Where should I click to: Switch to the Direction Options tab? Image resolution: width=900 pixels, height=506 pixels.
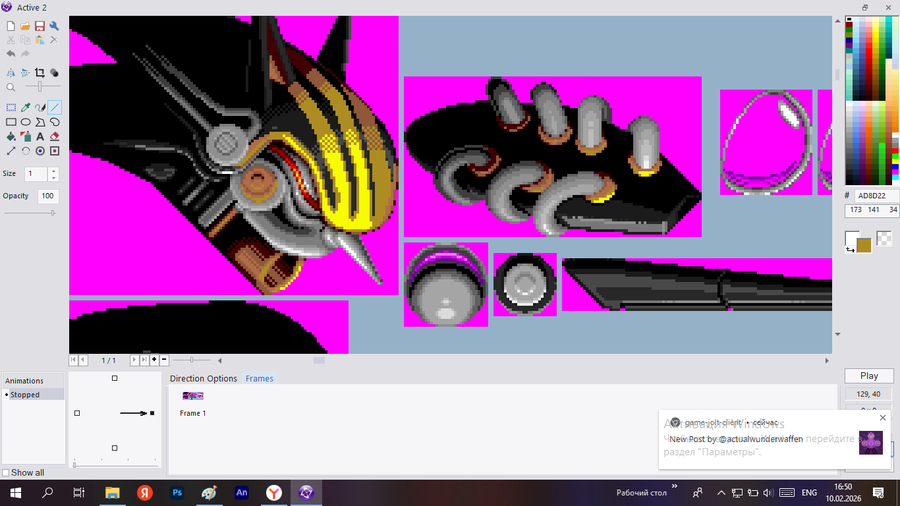pyautogui.click(x=203, y=379)
